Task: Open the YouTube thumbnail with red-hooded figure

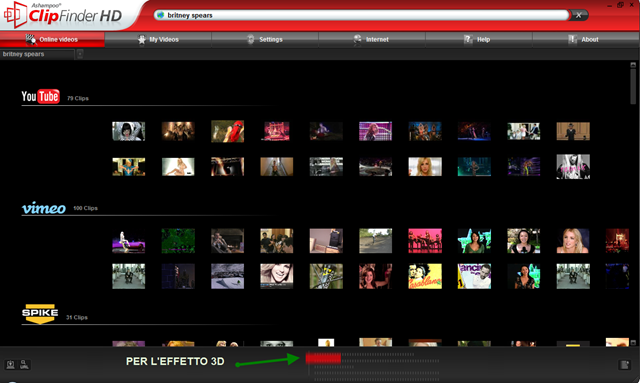Action: pos(227,131)
